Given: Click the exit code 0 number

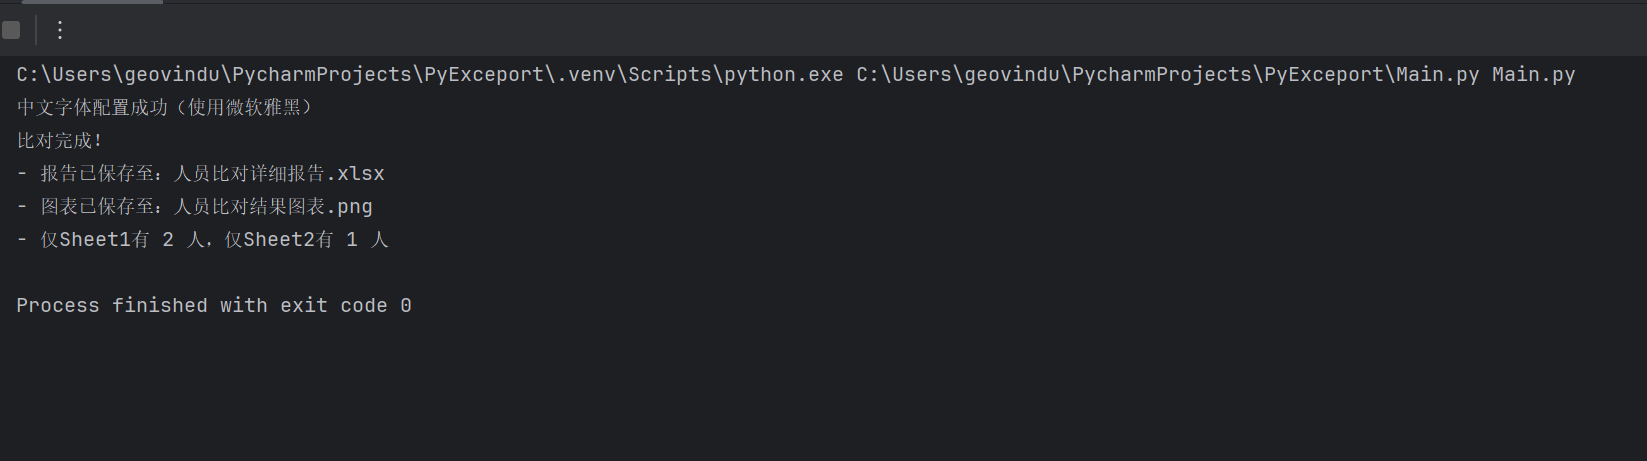Looking at the screenshot, I should pyautogui.click(x=406, y=306).
